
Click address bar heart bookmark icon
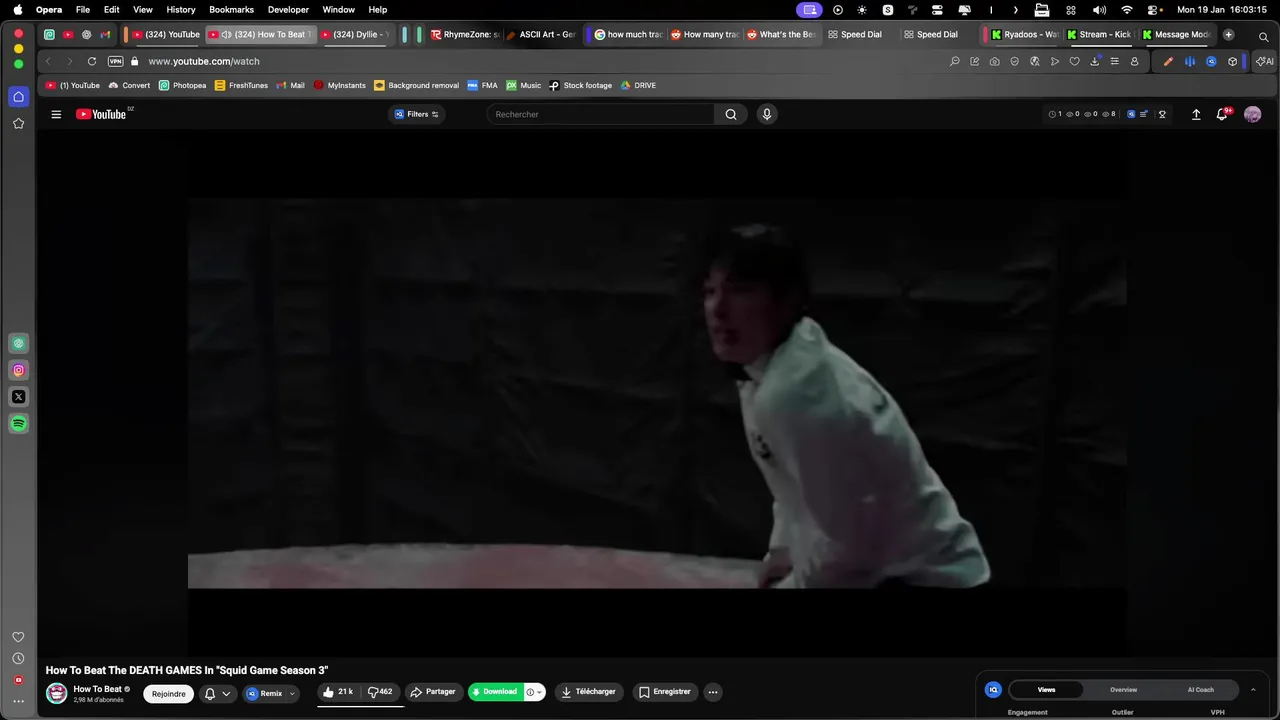coord(1075,61)
